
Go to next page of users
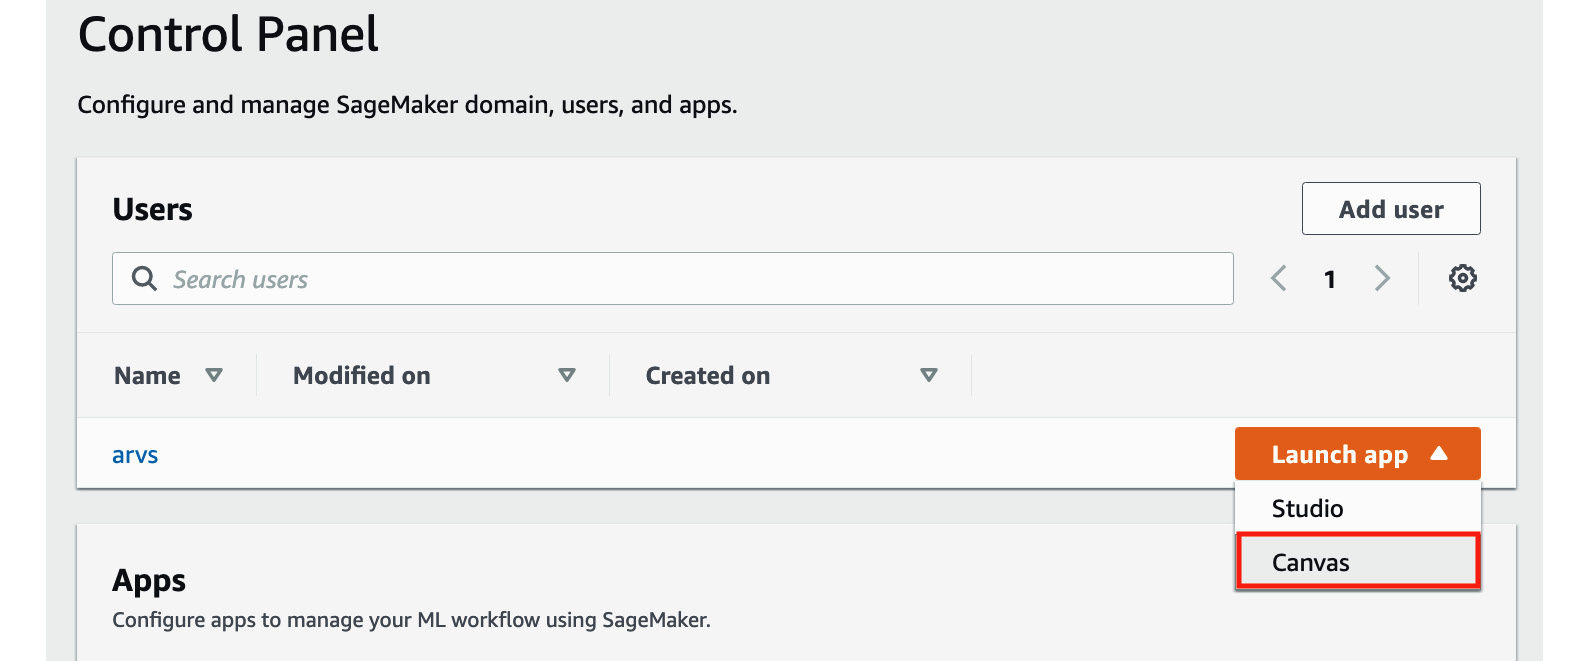coord(1382,278)
